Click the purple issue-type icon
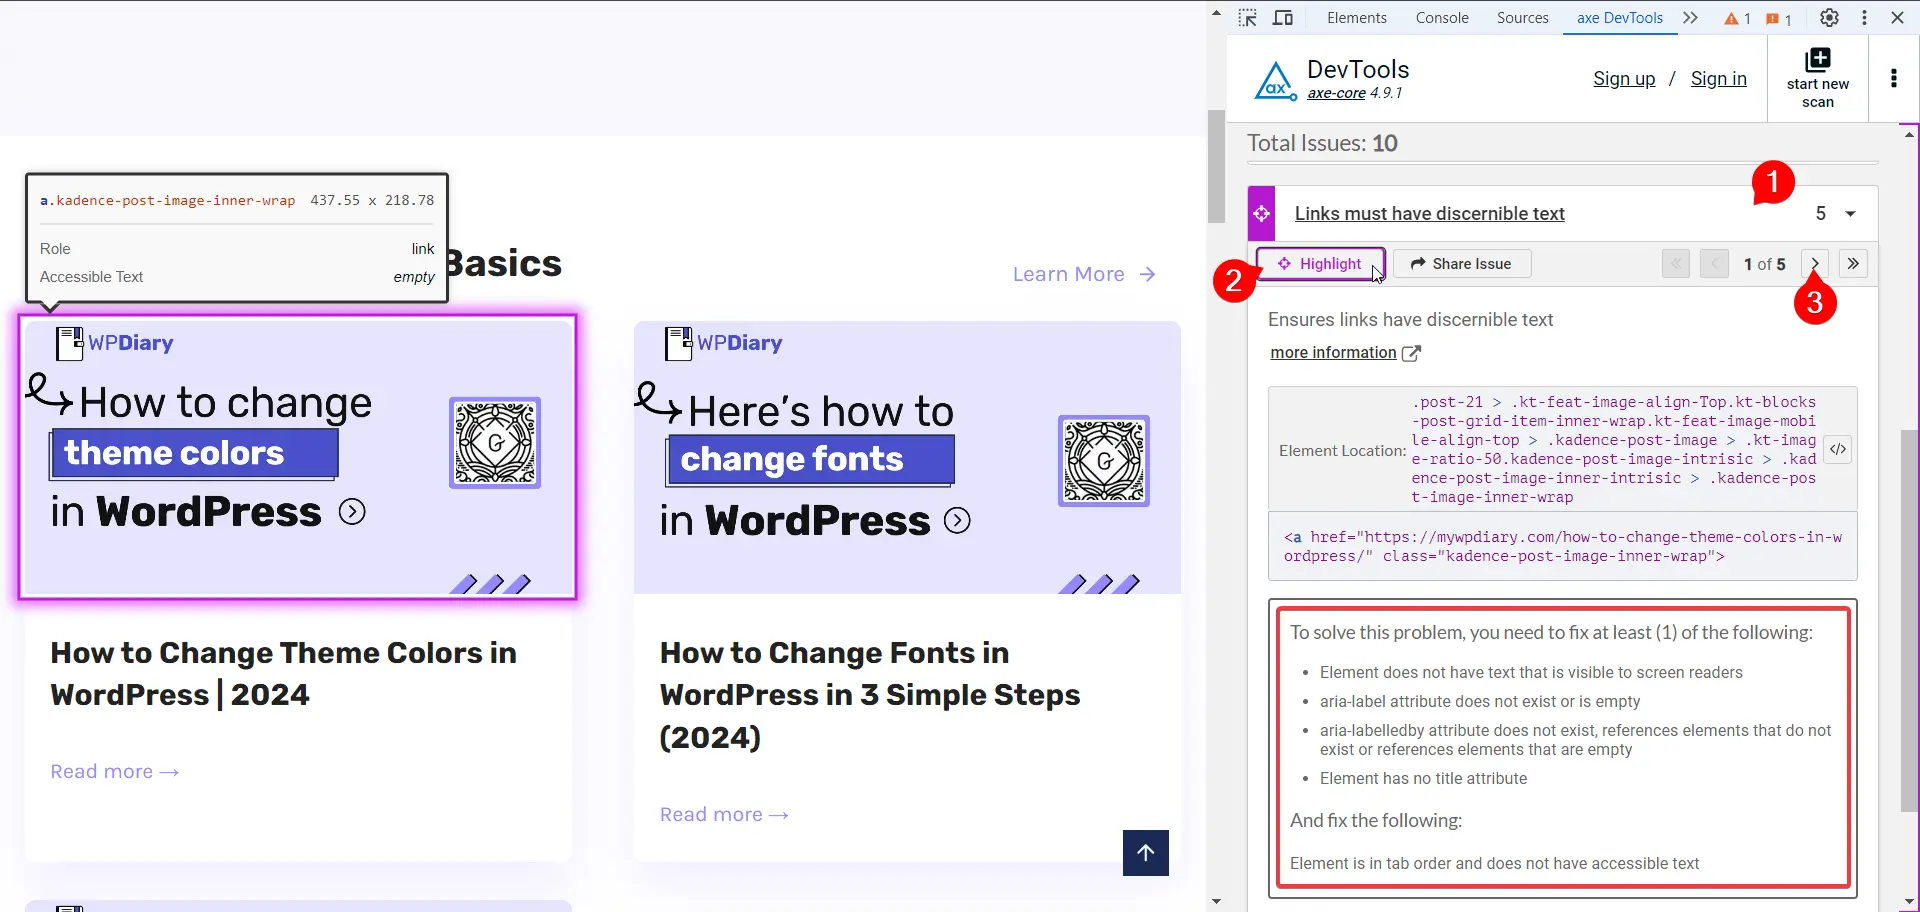1920x912 pixels. pos(1261,213)
